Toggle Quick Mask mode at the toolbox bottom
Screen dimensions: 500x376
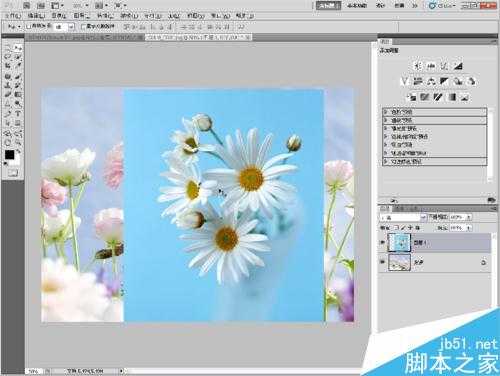(13, 173)
